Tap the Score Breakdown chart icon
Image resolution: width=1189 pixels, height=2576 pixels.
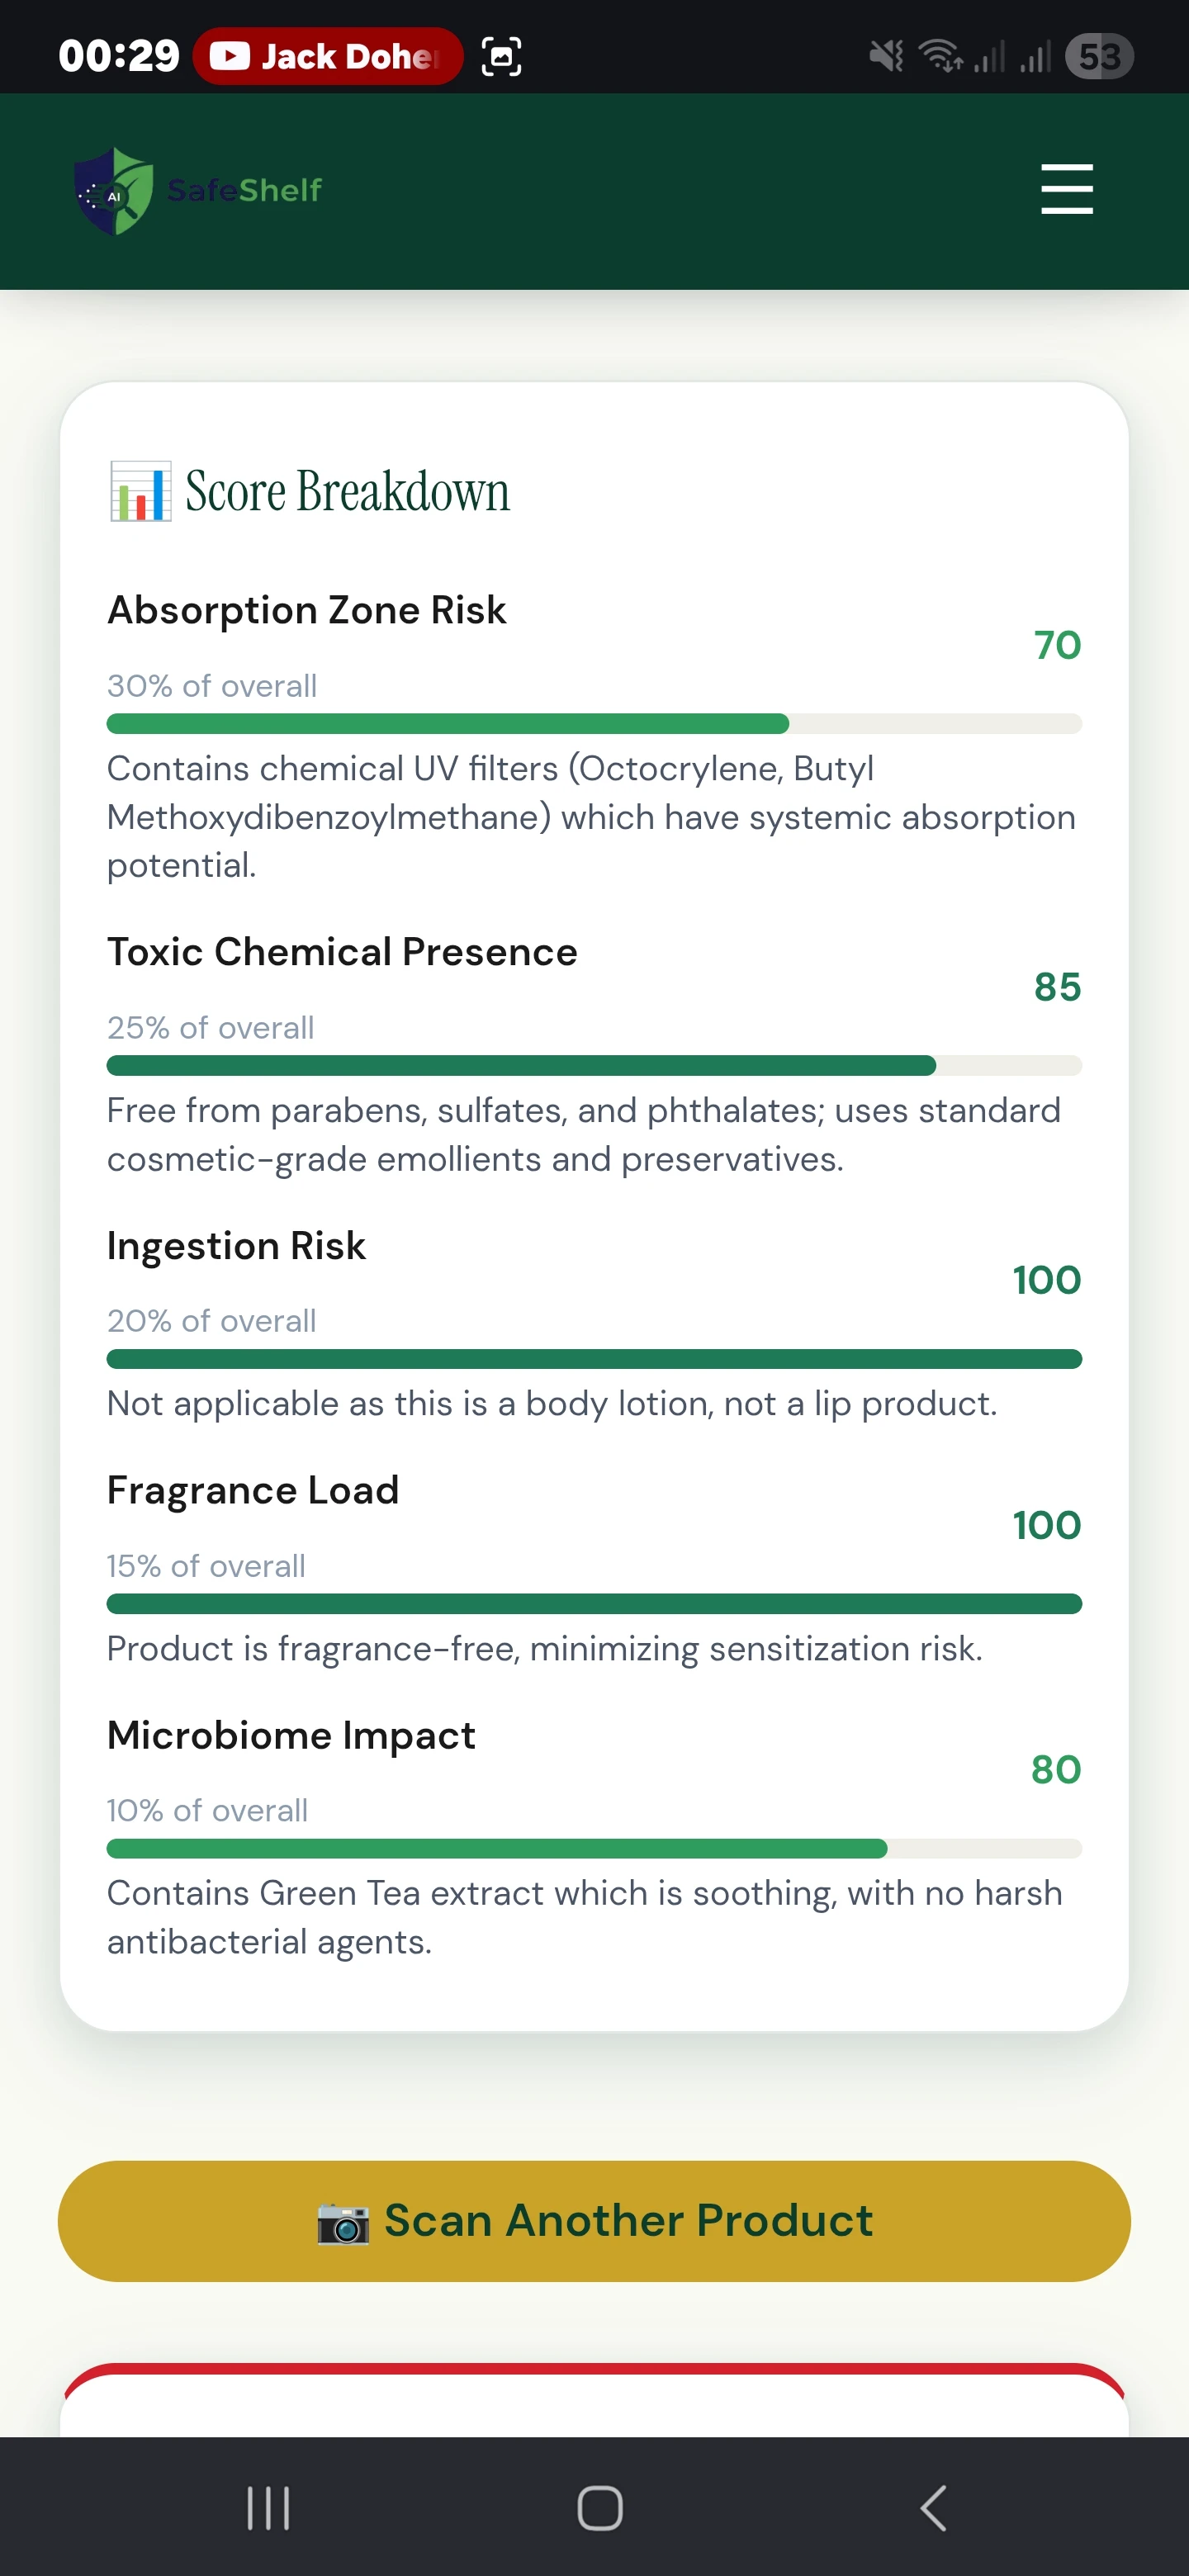[140, 491]
